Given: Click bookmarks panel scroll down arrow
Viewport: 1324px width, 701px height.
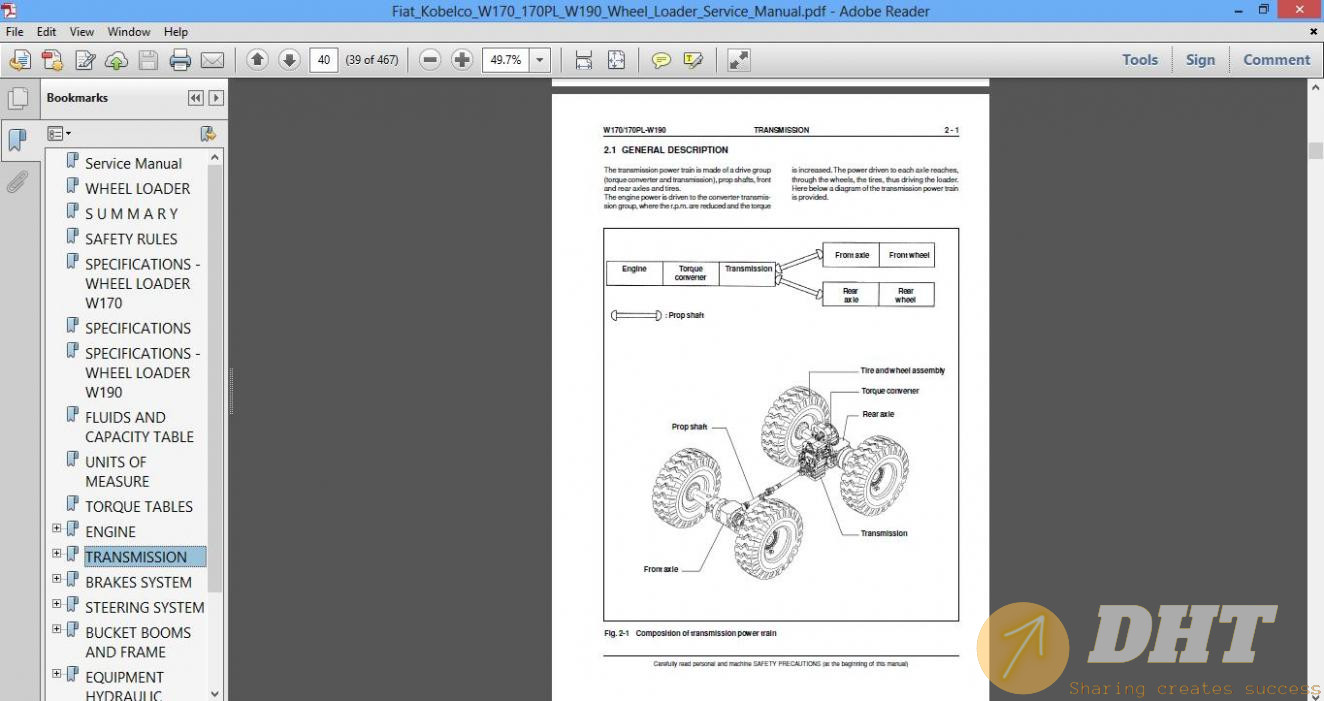Looking at the screenshot, I should pos(215,693).
